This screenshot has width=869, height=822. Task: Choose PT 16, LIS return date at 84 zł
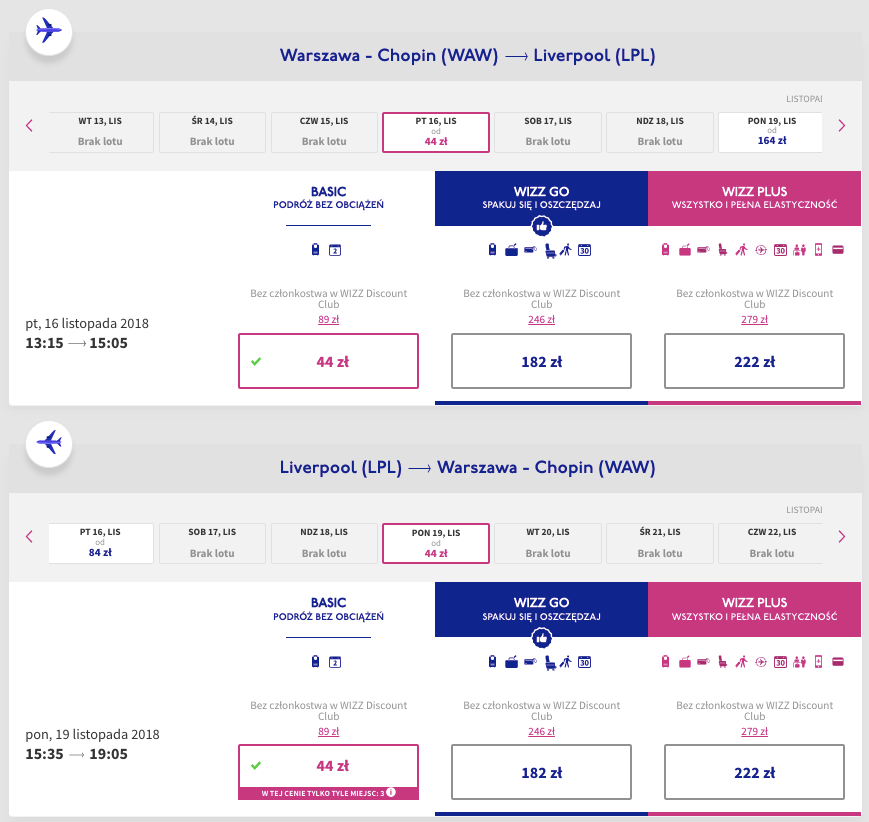point(101,543)
